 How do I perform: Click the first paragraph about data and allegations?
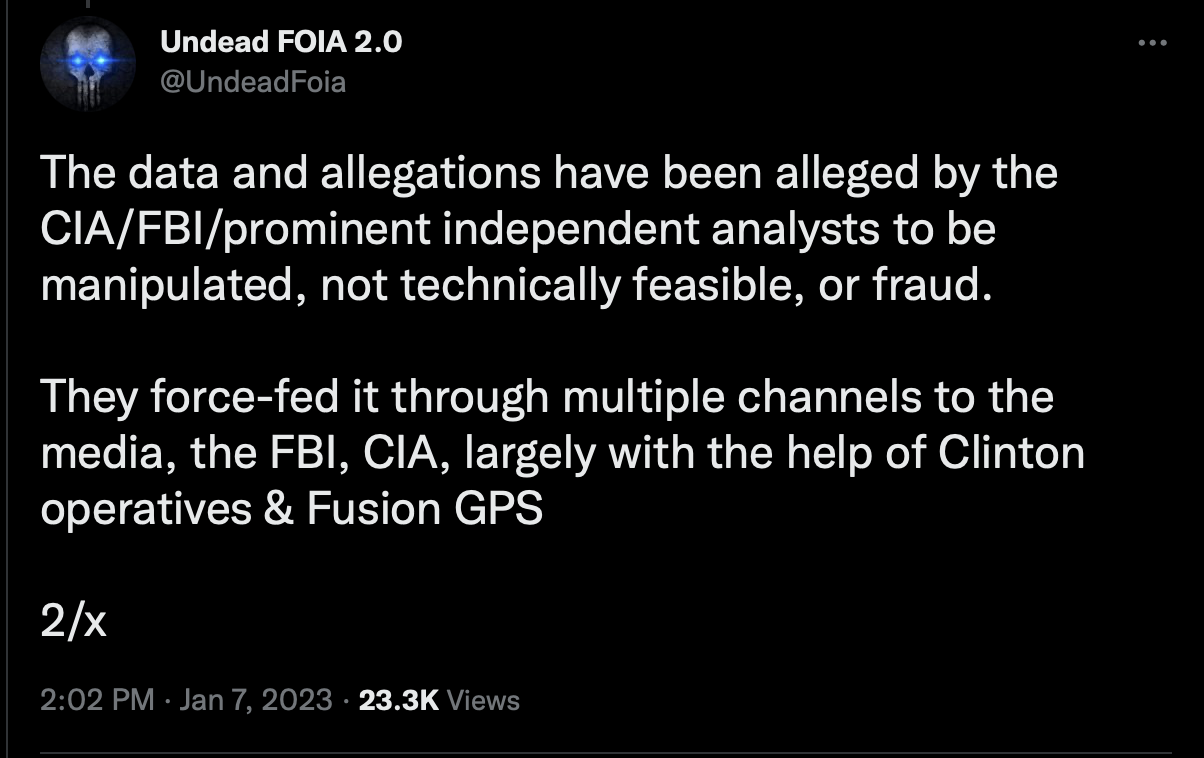pos(549,231)
